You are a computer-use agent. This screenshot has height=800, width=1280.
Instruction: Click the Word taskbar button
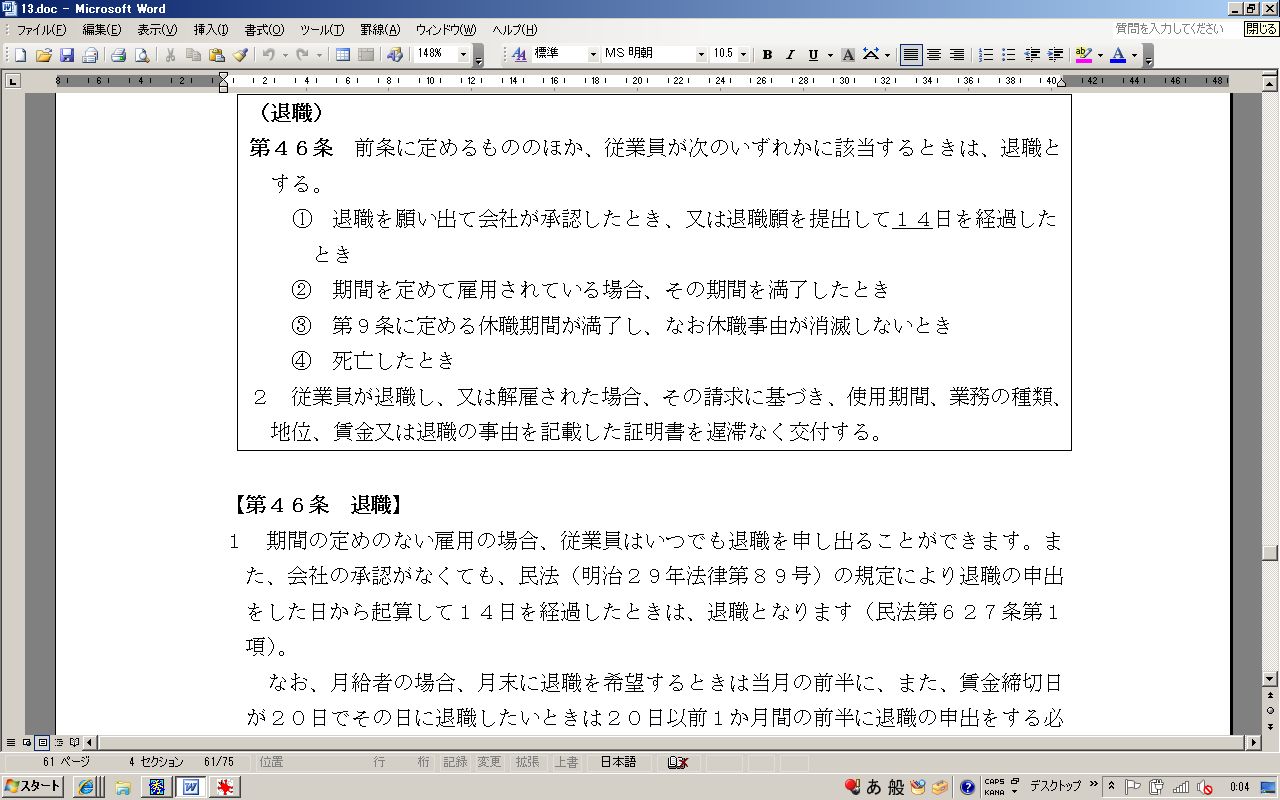tap(191, 787)
